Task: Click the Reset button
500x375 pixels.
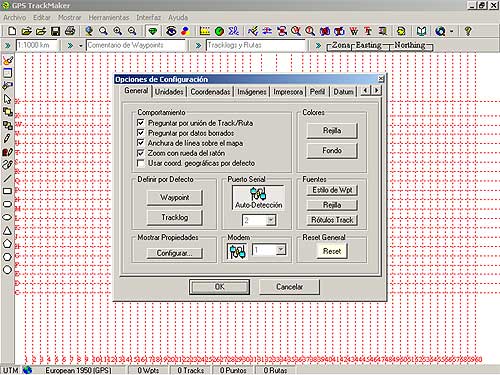Action: click(x=332, y=251)
